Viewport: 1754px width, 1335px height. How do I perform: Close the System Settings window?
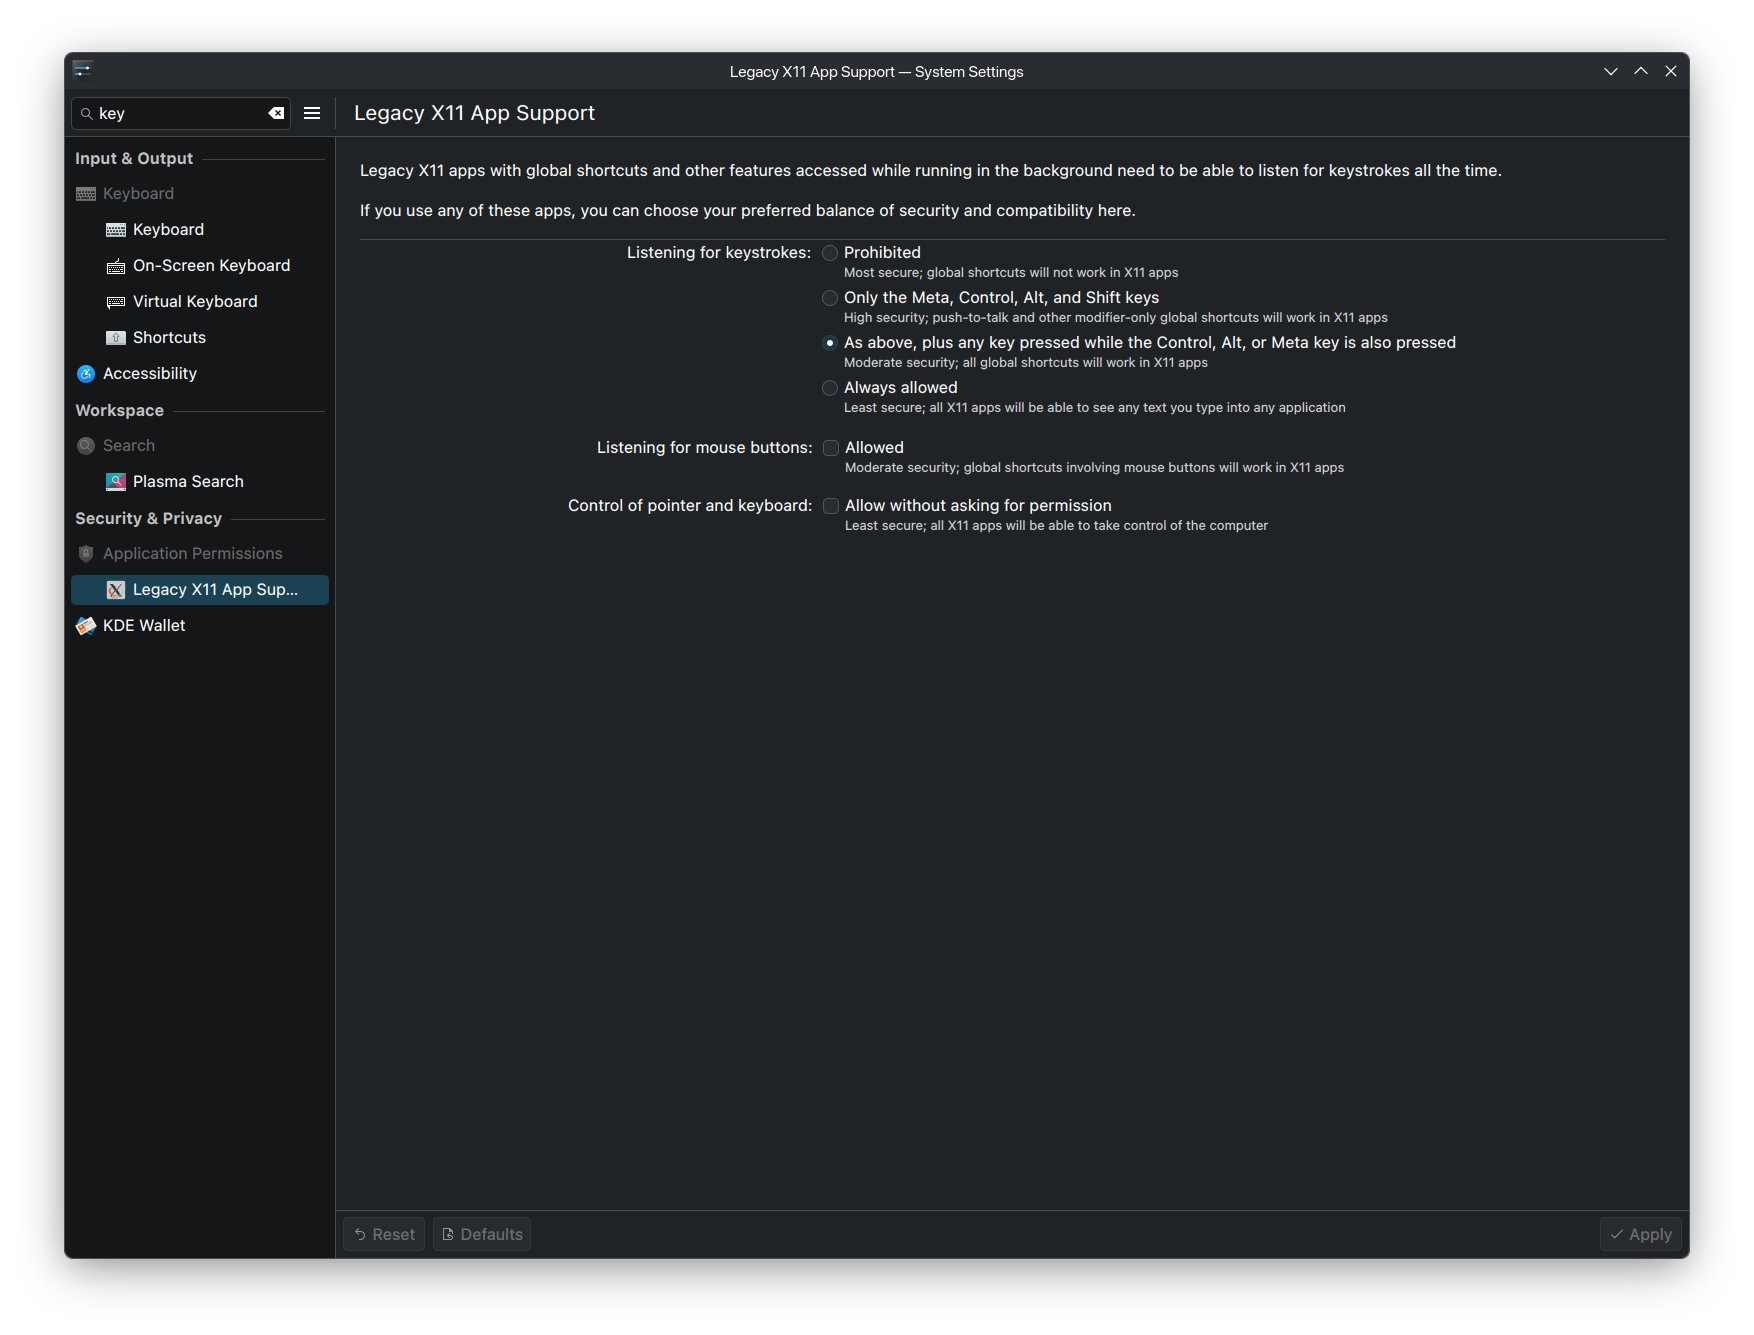[1671, 71]
